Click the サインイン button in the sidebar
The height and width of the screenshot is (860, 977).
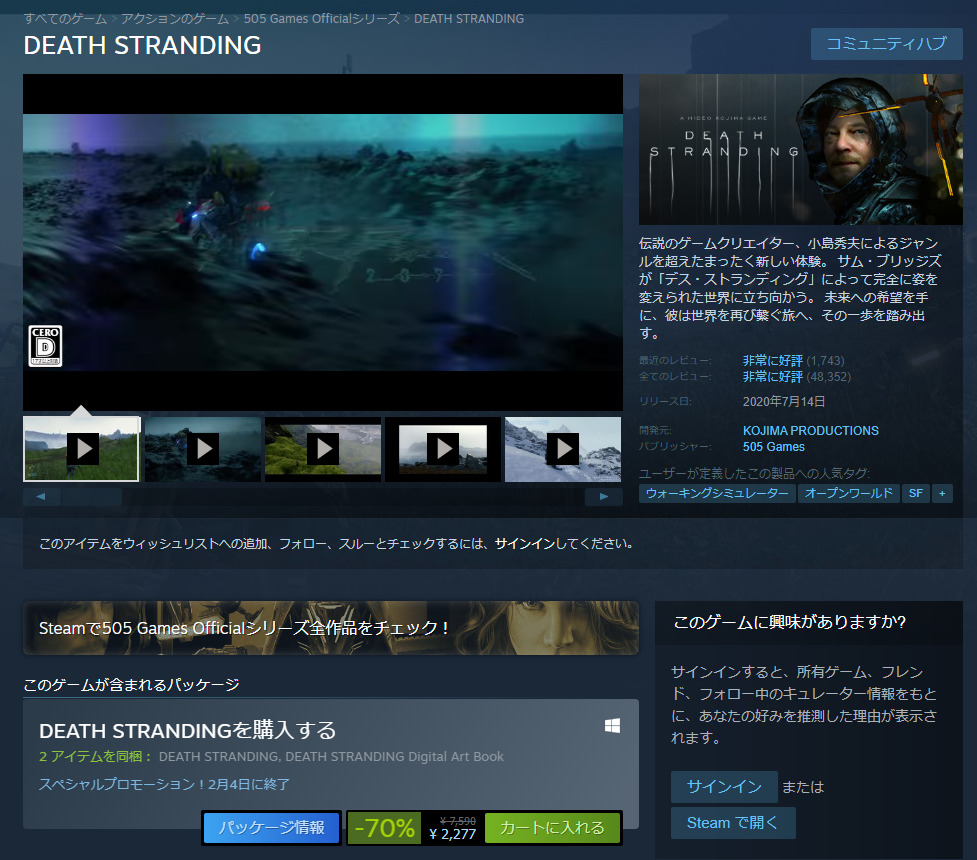point(724,786)
